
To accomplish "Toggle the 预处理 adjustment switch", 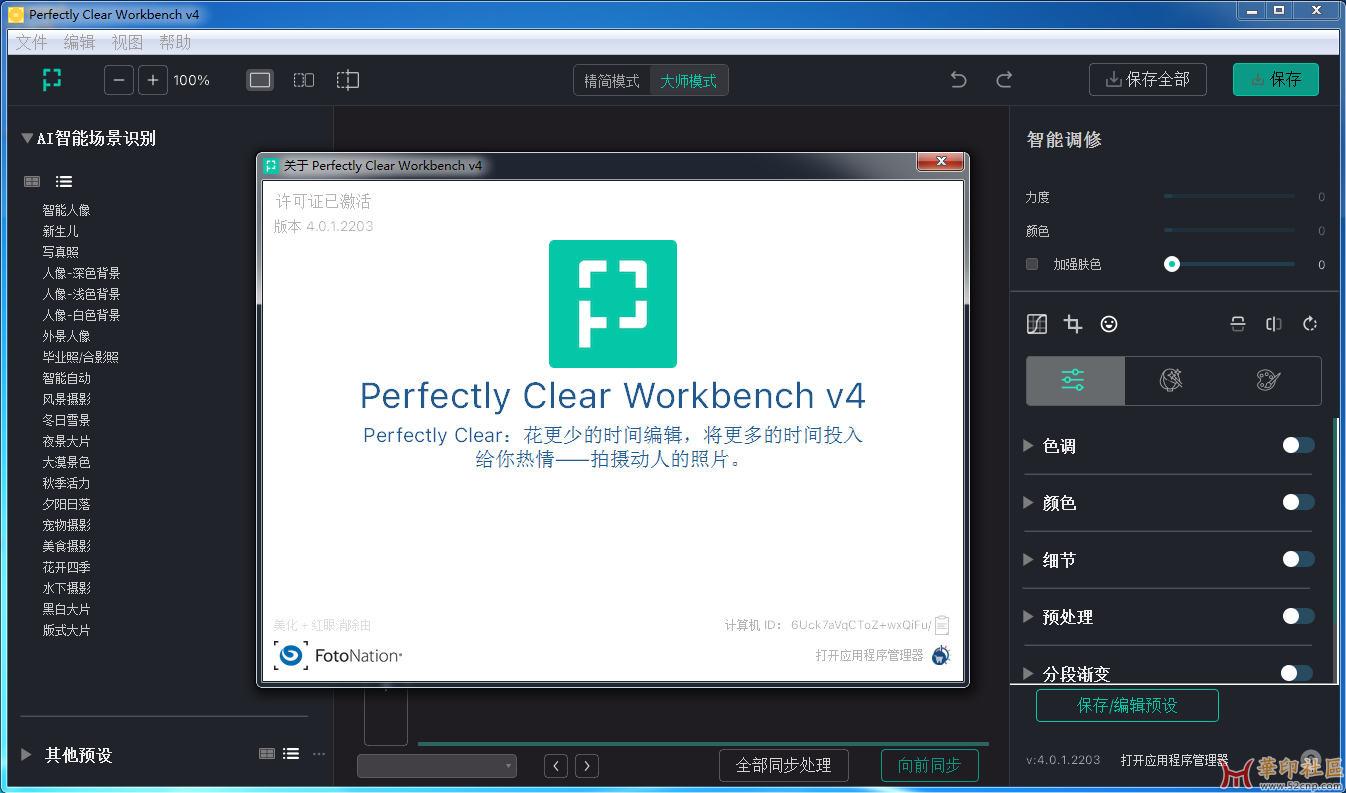I will 1298,617.
